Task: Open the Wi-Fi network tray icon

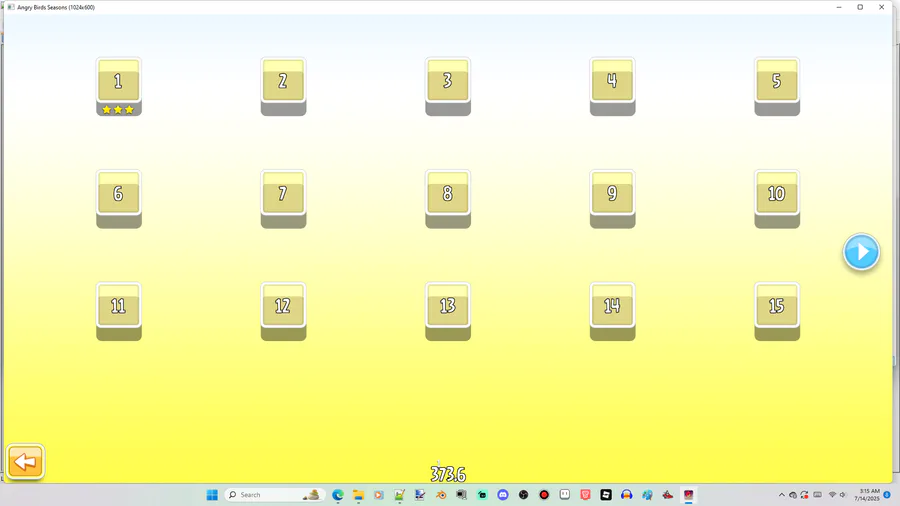Action: (832, 495)
